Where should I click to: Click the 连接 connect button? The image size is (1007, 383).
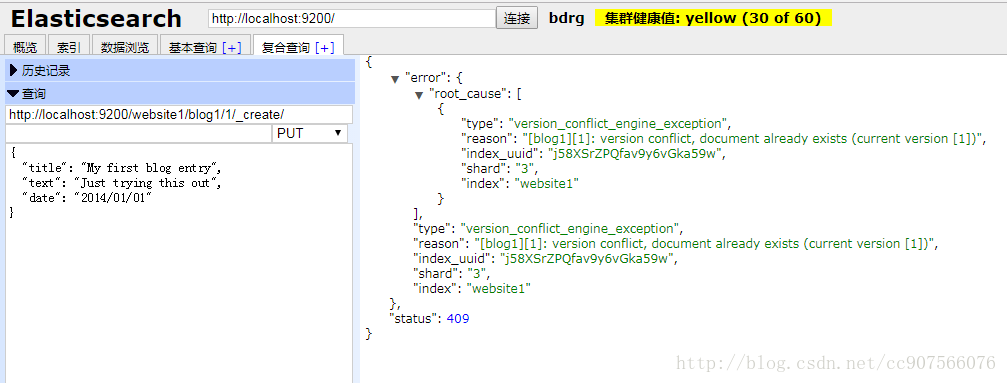coord(516,18)
